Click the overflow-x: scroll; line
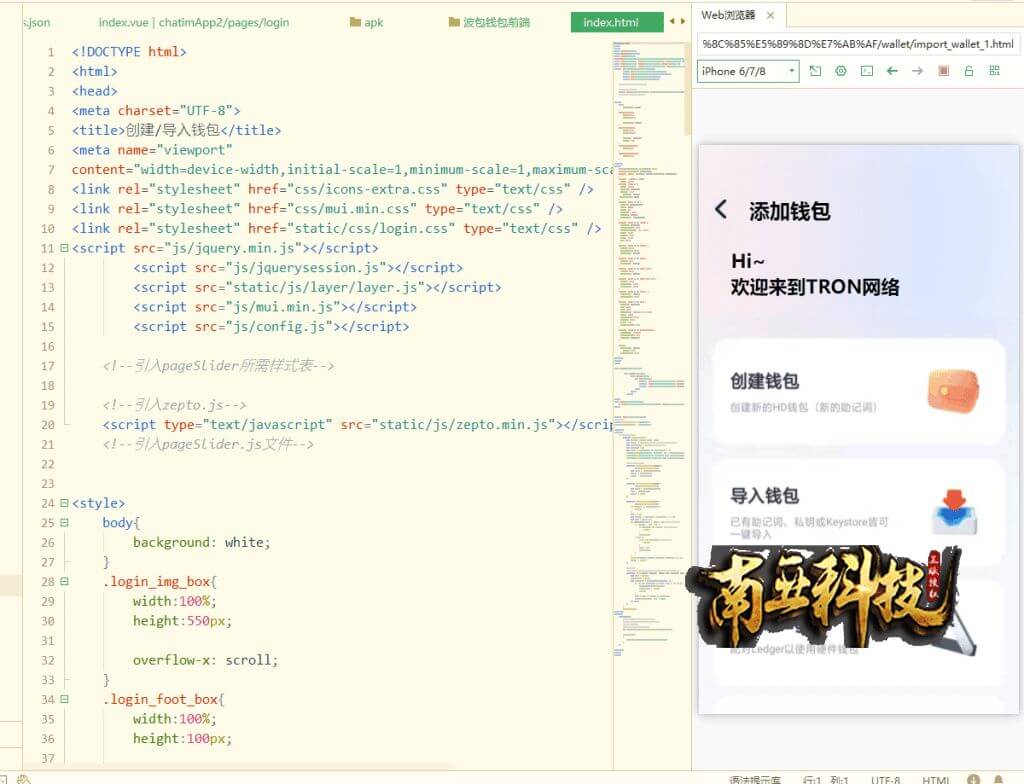 click(x=206, y=660)
